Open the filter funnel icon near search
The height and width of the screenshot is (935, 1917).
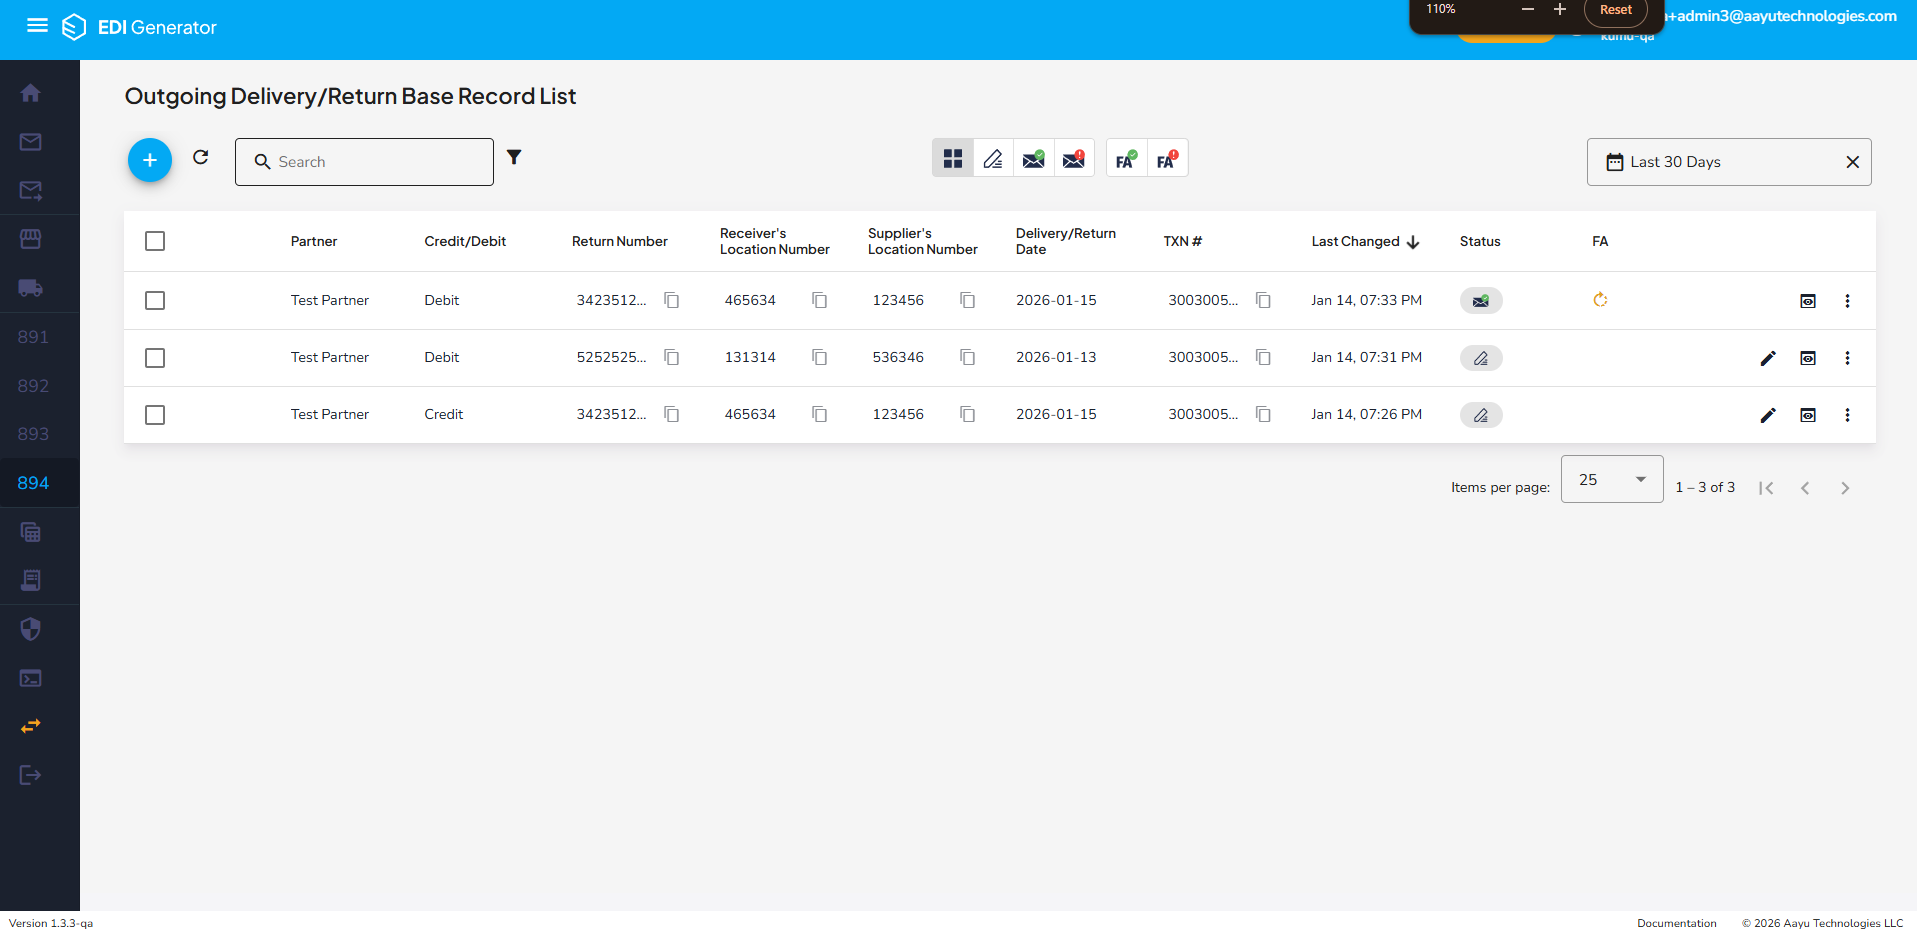click(x=514, y=157)
